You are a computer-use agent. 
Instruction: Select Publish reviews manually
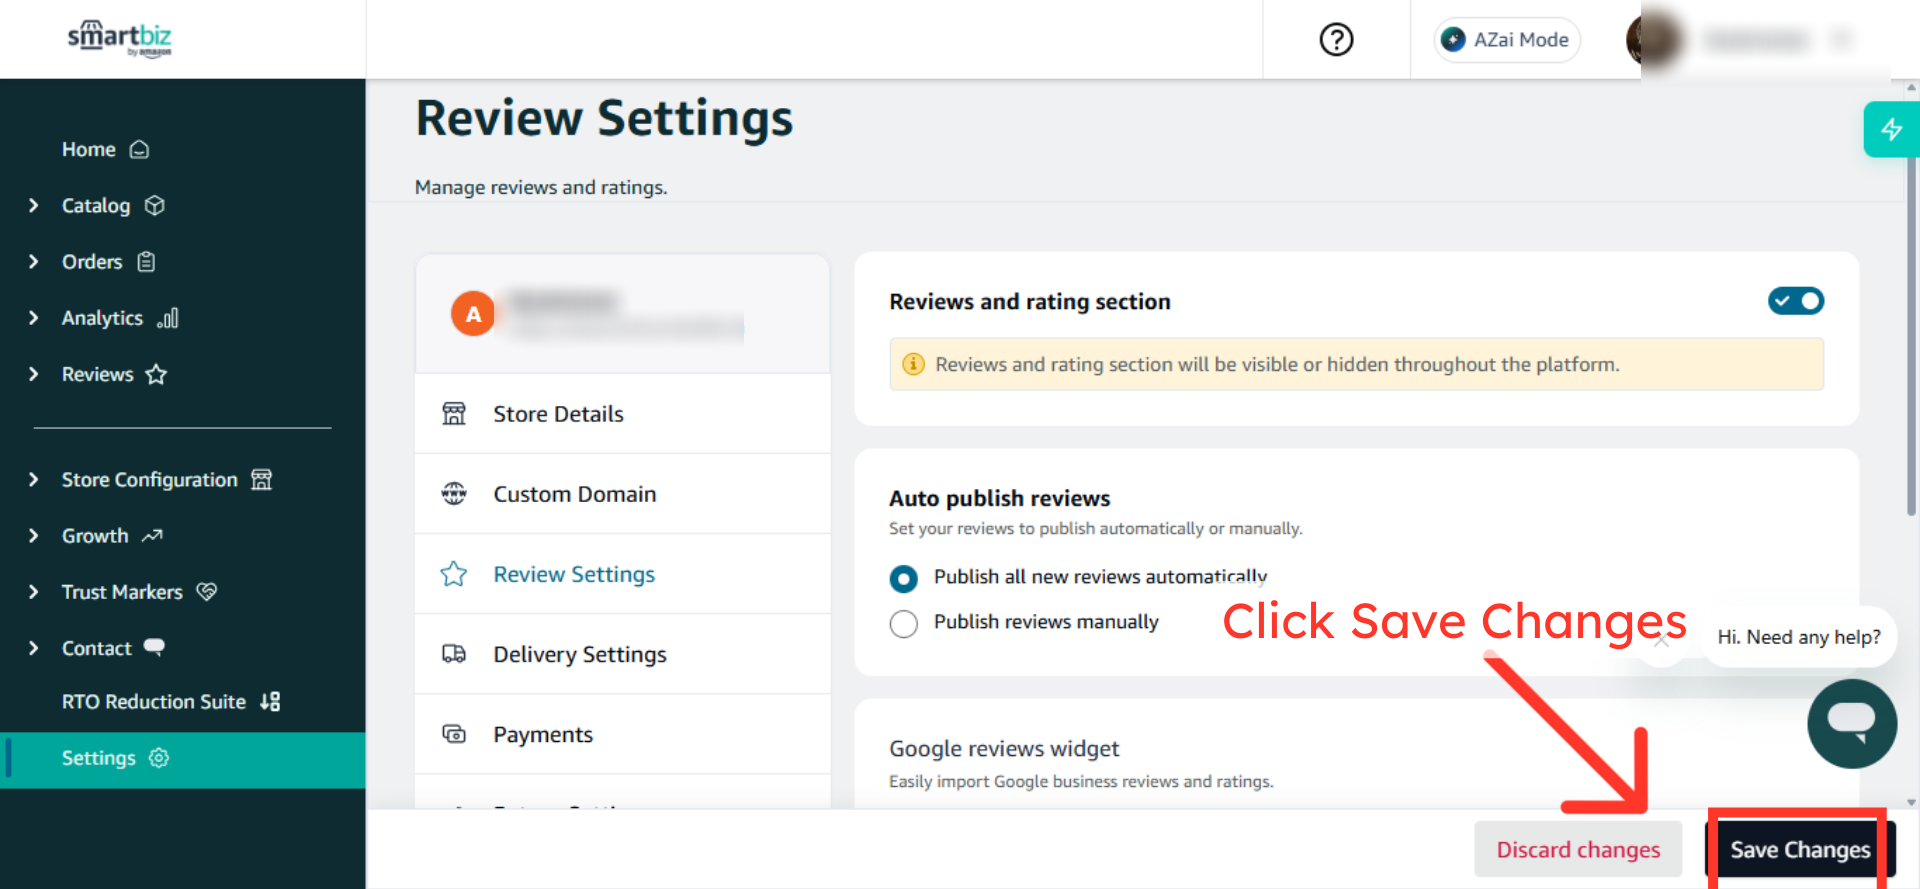pos(903,624)
